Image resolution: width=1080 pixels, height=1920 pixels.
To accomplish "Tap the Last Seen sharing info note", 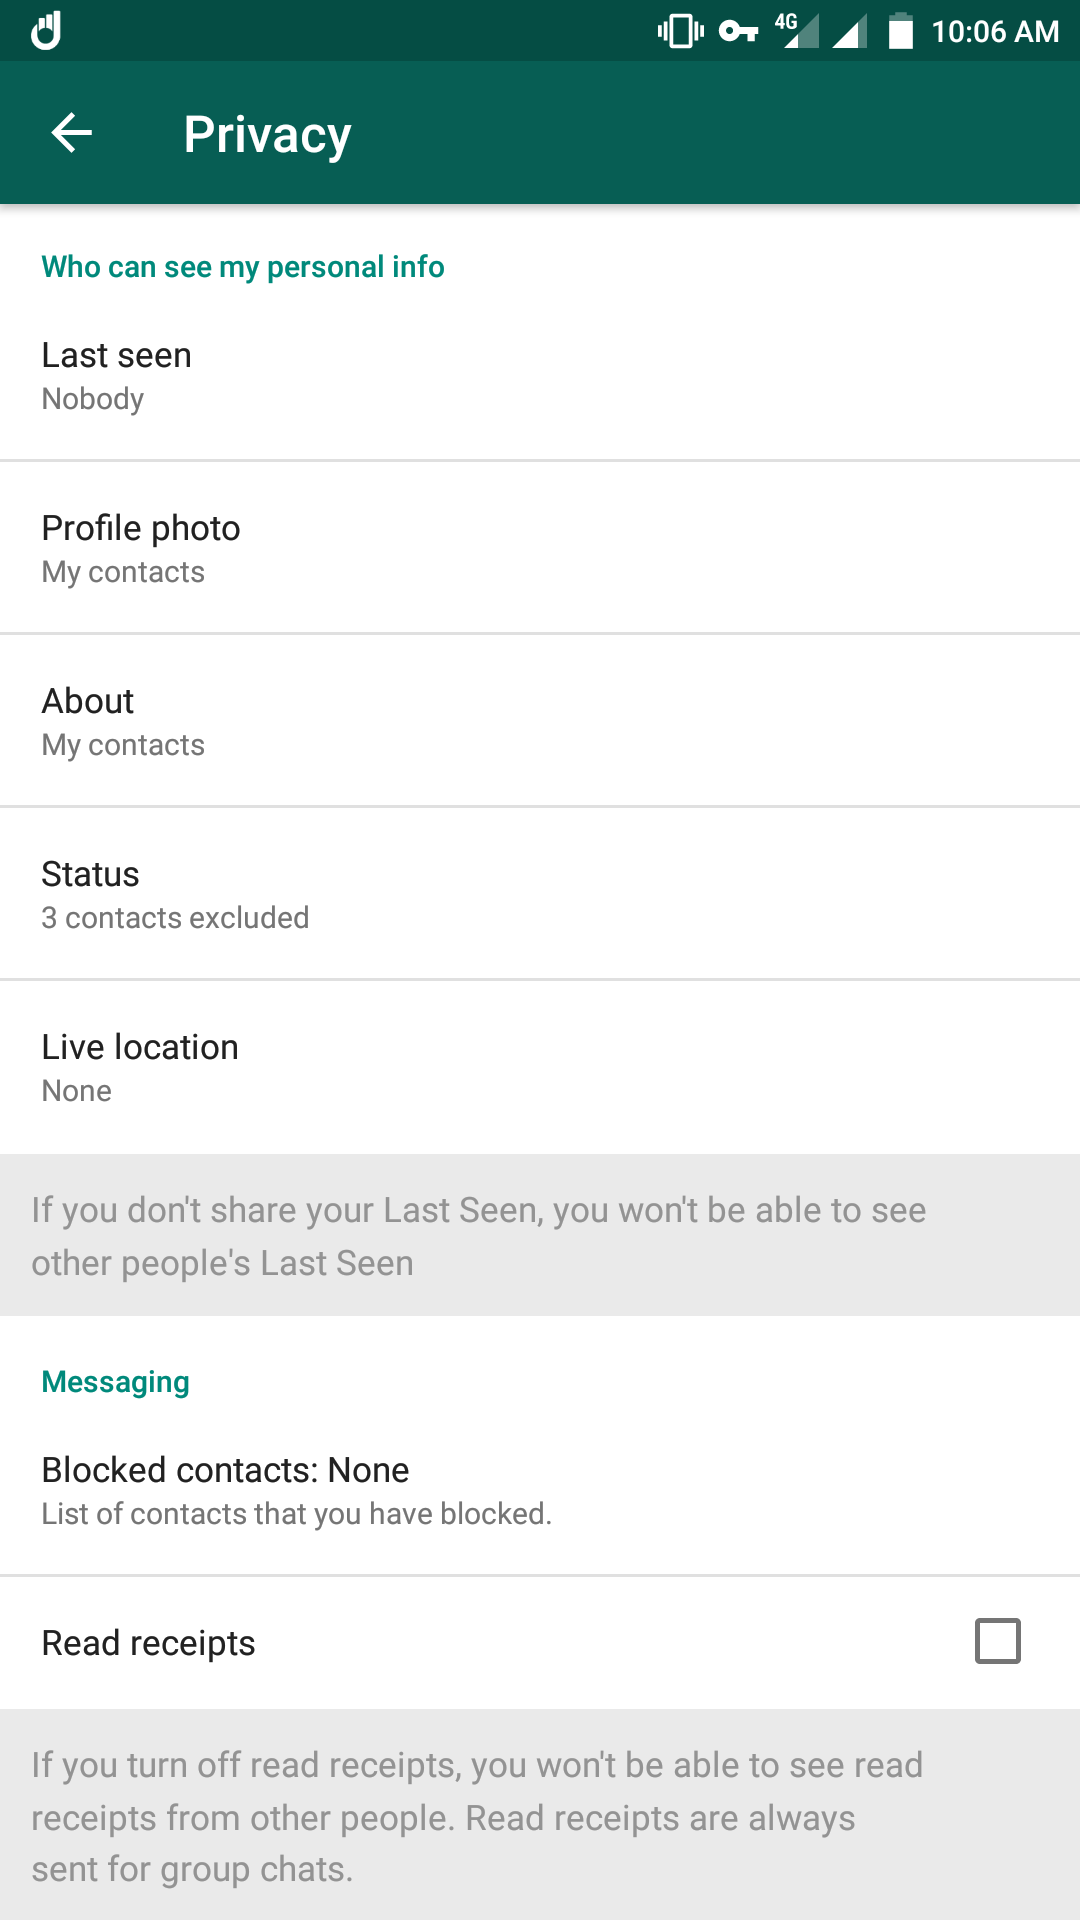I will click(479, 1236).
